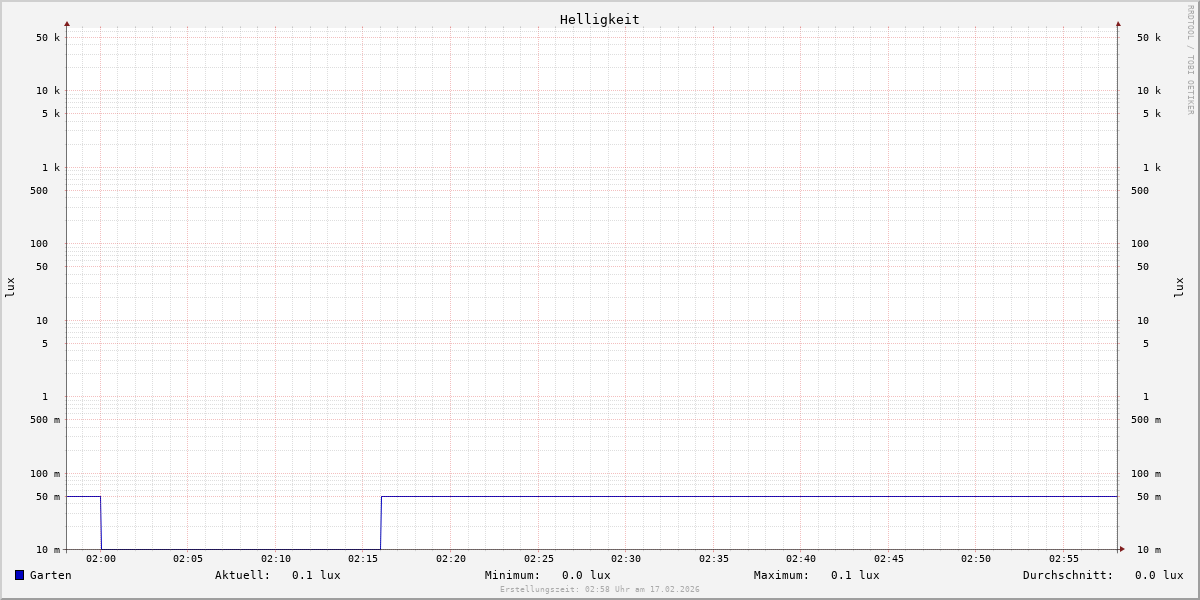Click the left vertical lux axis label
The width and height of the screenshot is (1200, 600).
(x=10, y=287)
